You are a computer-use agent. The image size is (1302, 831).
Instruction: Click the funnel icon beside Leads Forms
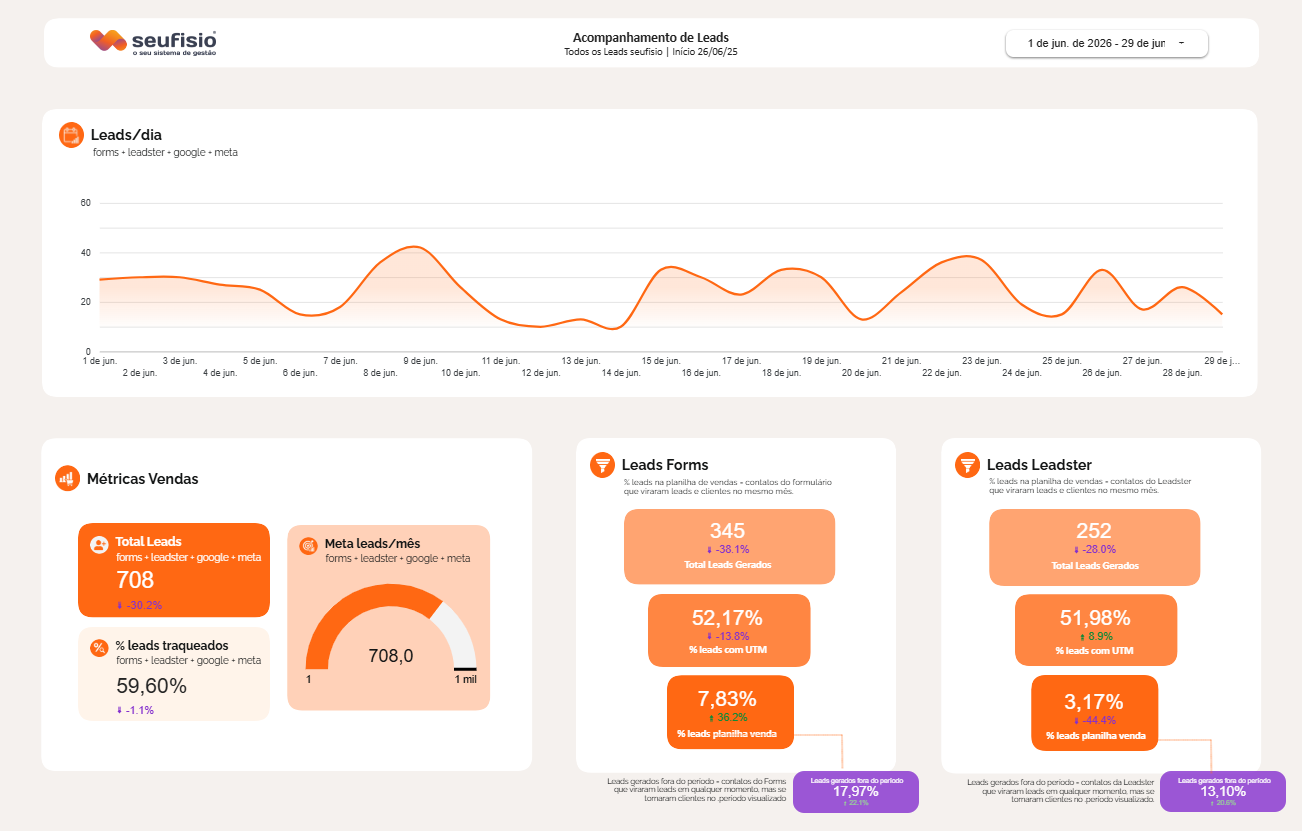[x=602, y=464]
